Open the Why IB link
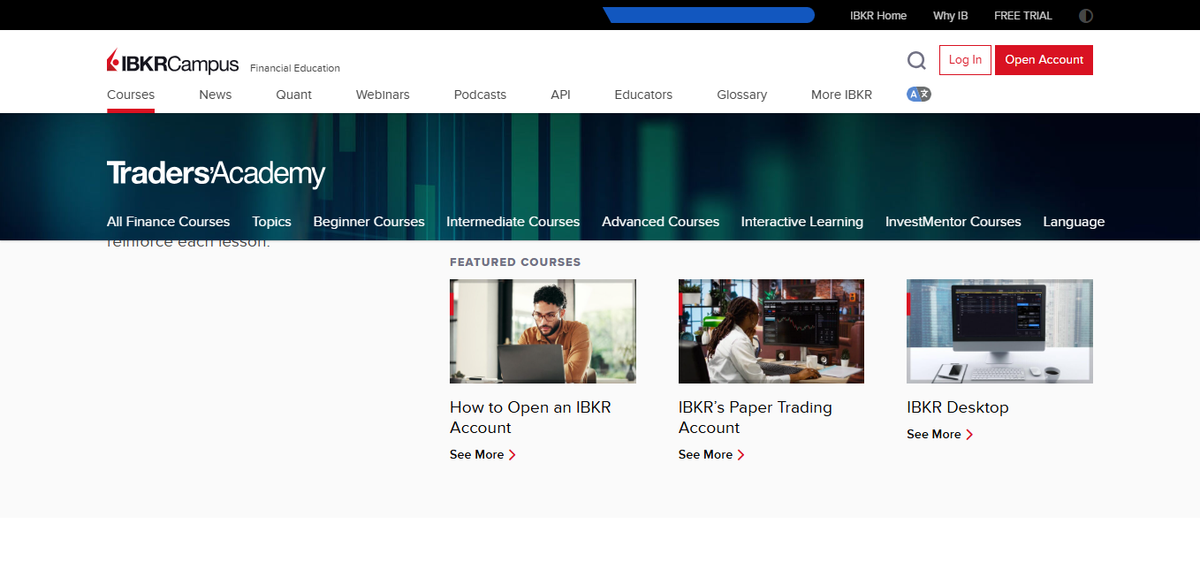The height and width of the screenshot is (562, 1200). [x=950, y=16]
